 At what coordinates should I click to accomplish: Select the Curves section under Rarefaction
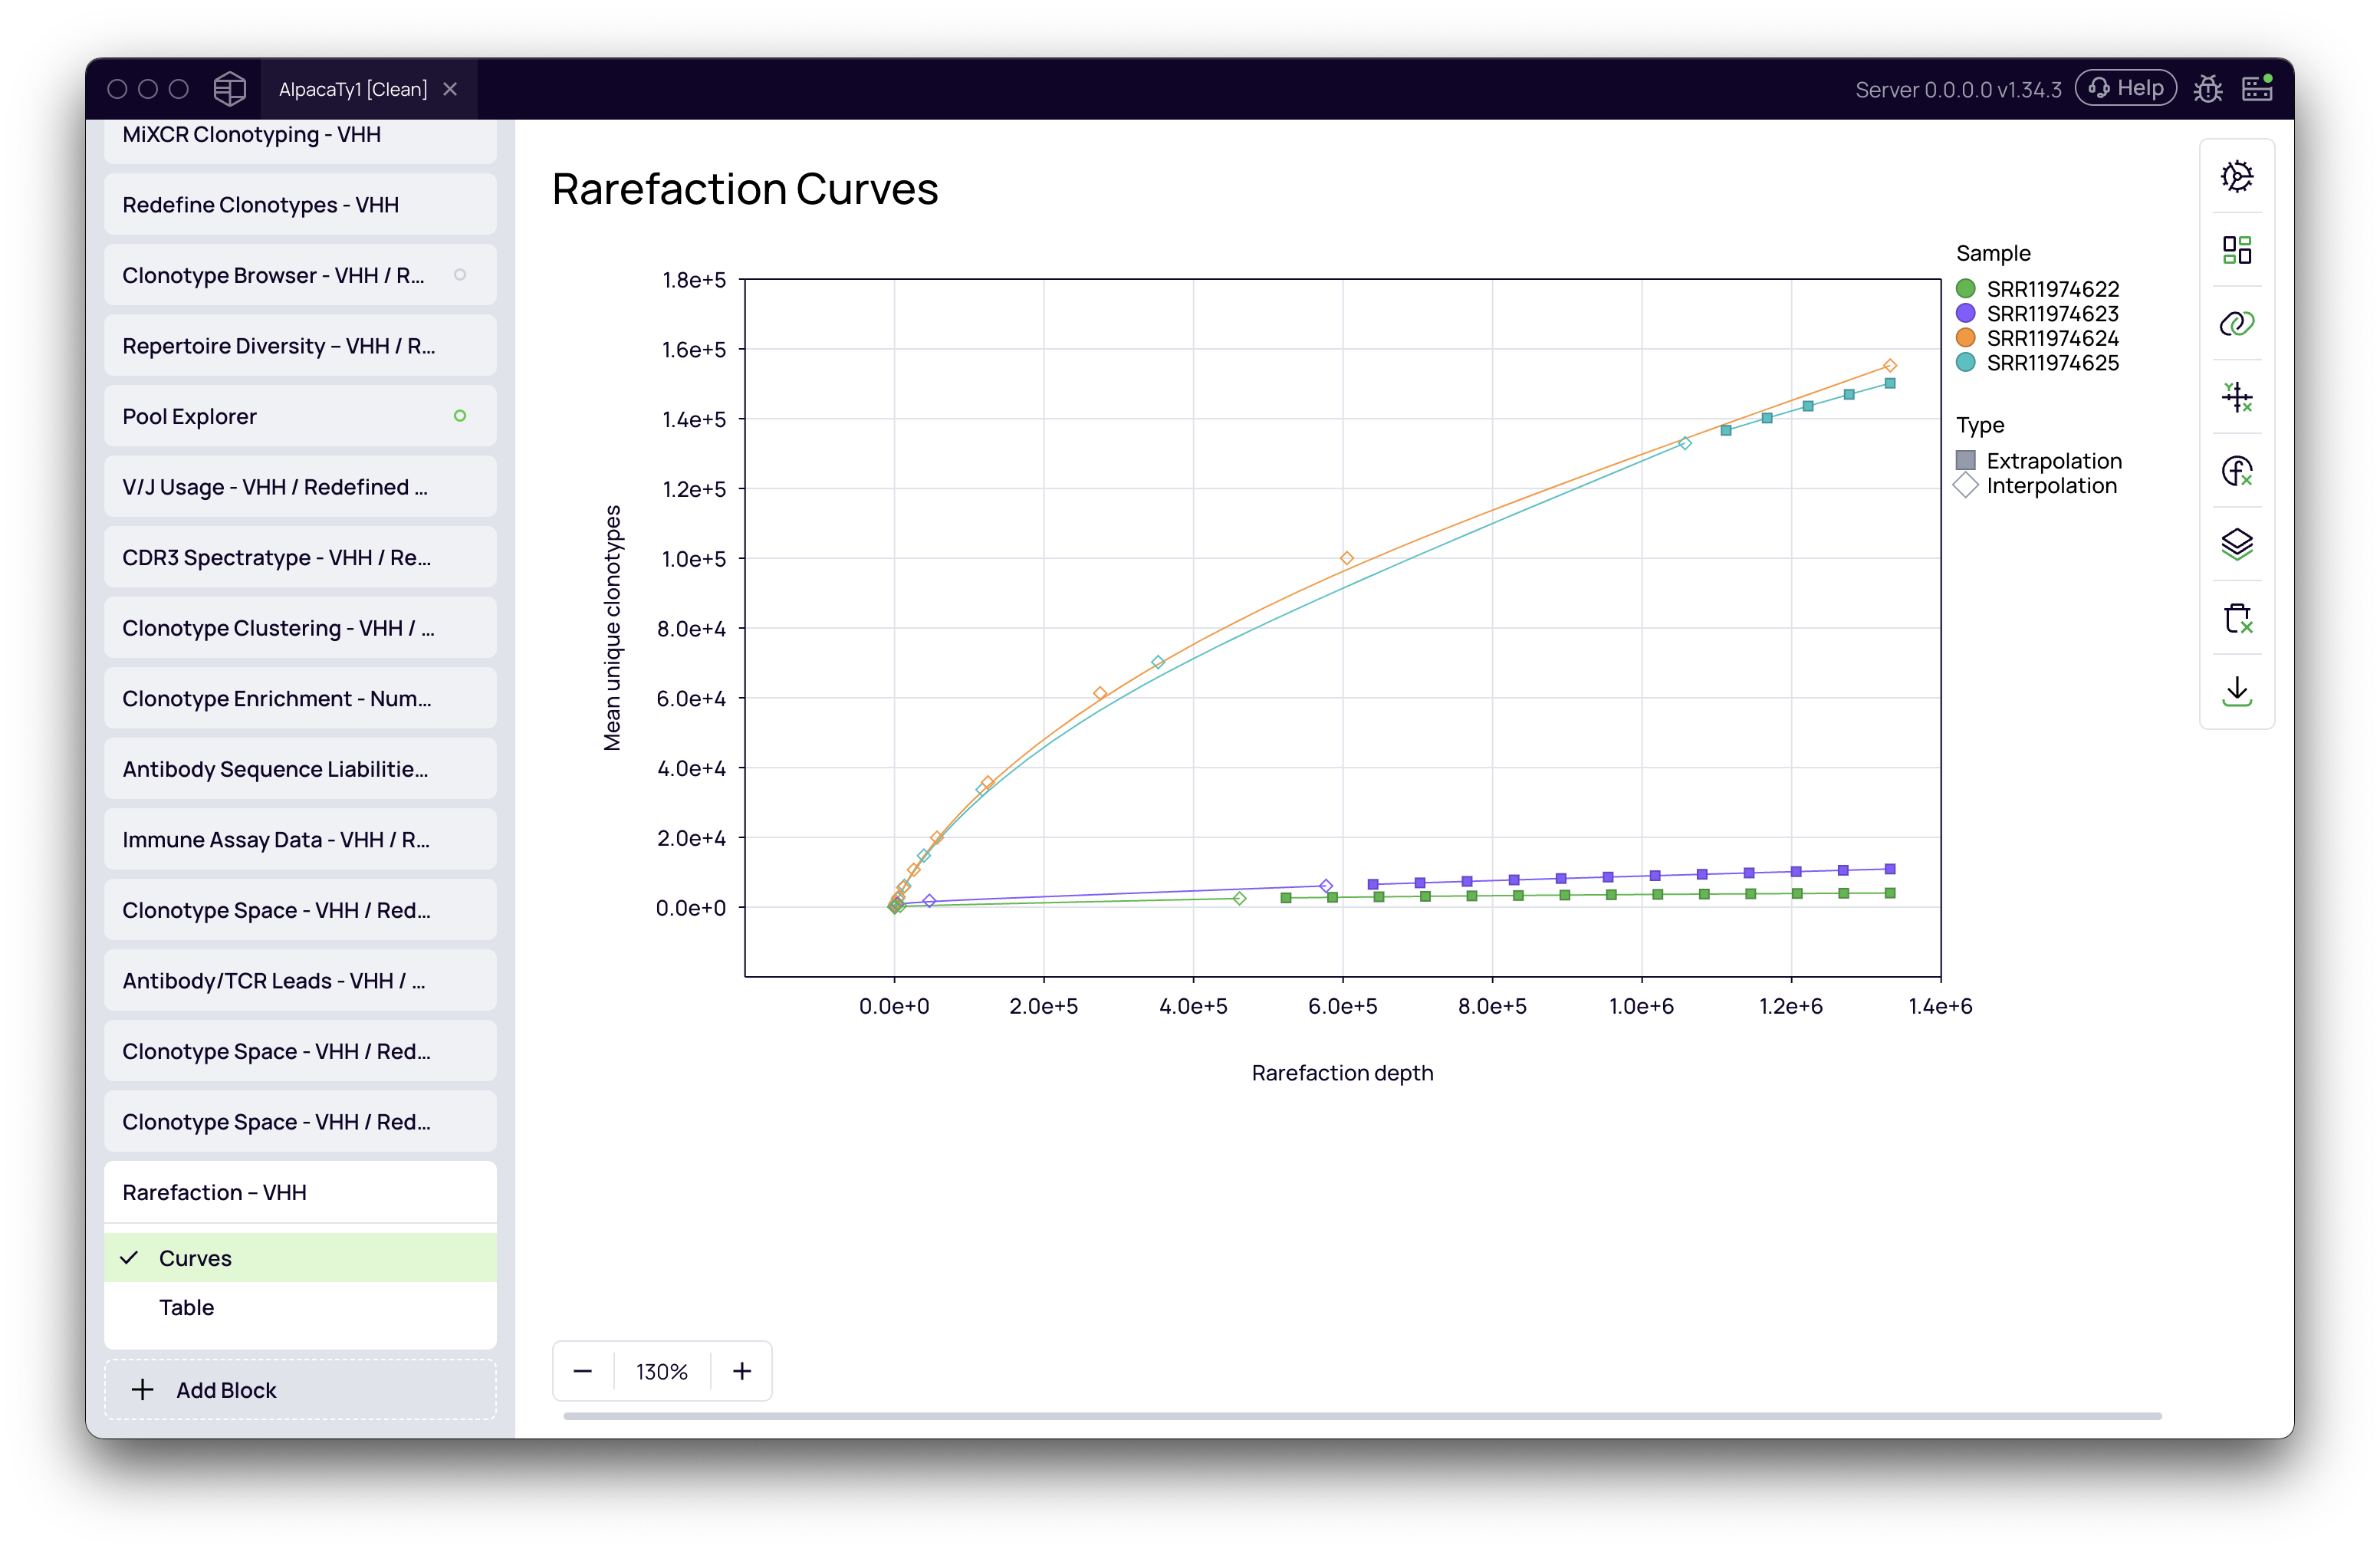(x=196, y=1258)
